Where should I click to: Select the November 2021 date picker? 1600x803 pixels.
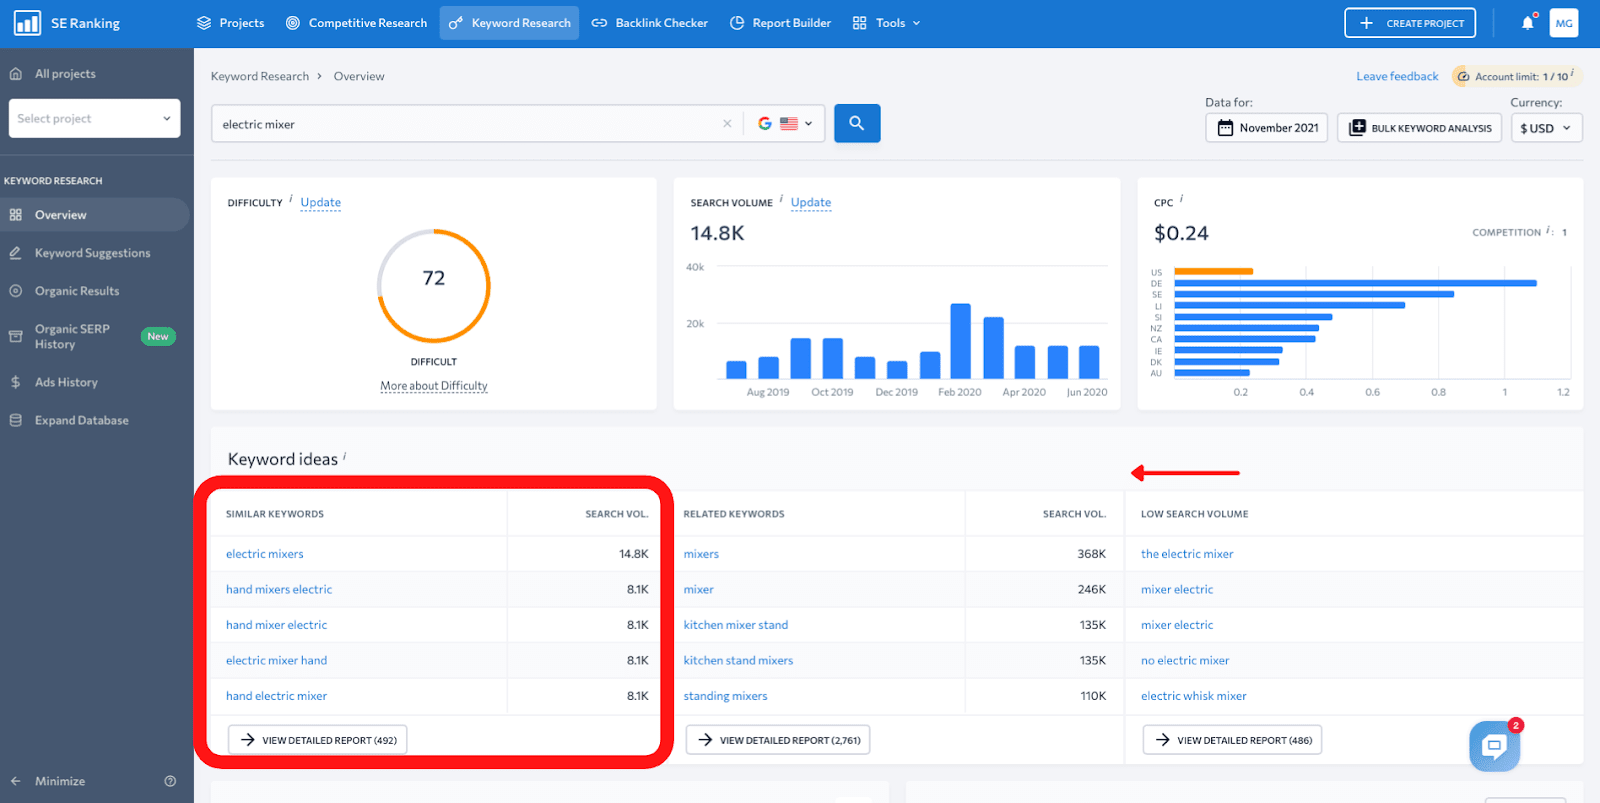coord(1267,128)
